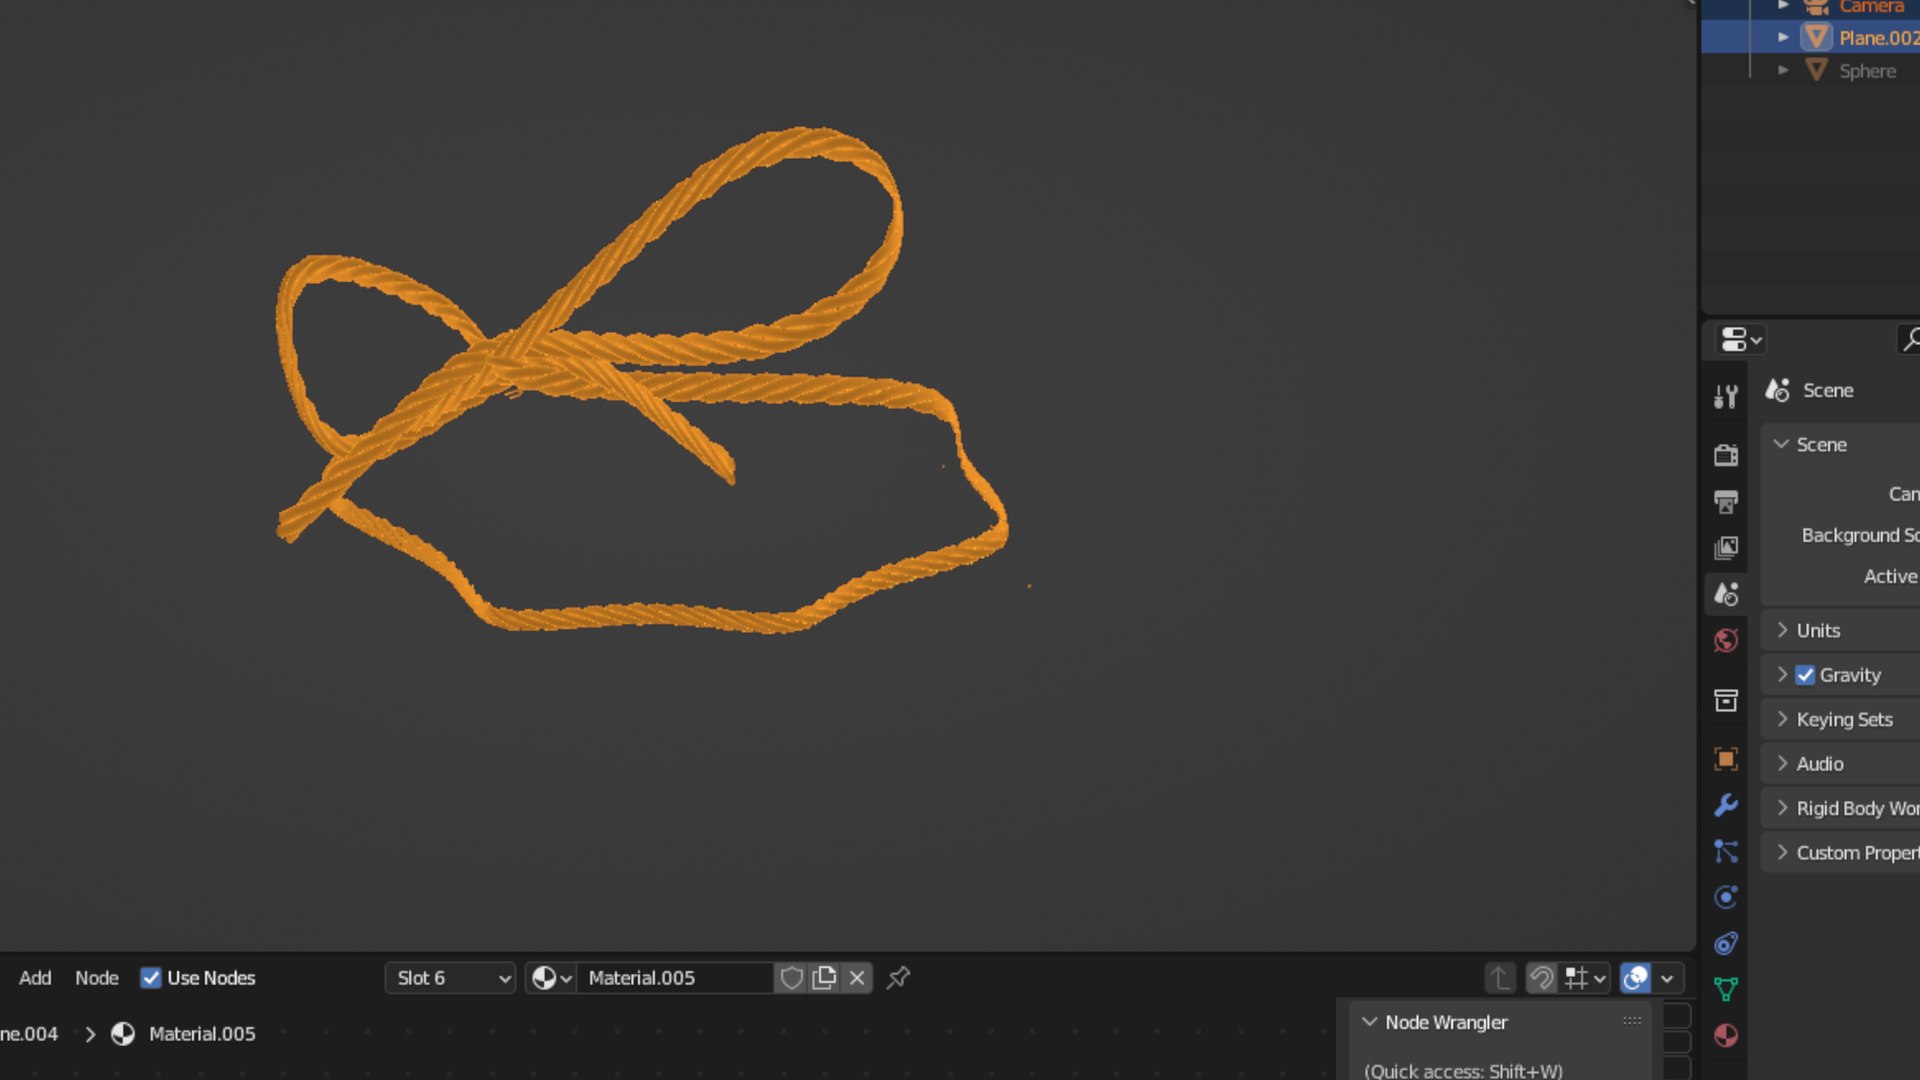Open the overlay options dropdown arrow
This screenshot has height=1080, width=1920.
(1668, 978)
